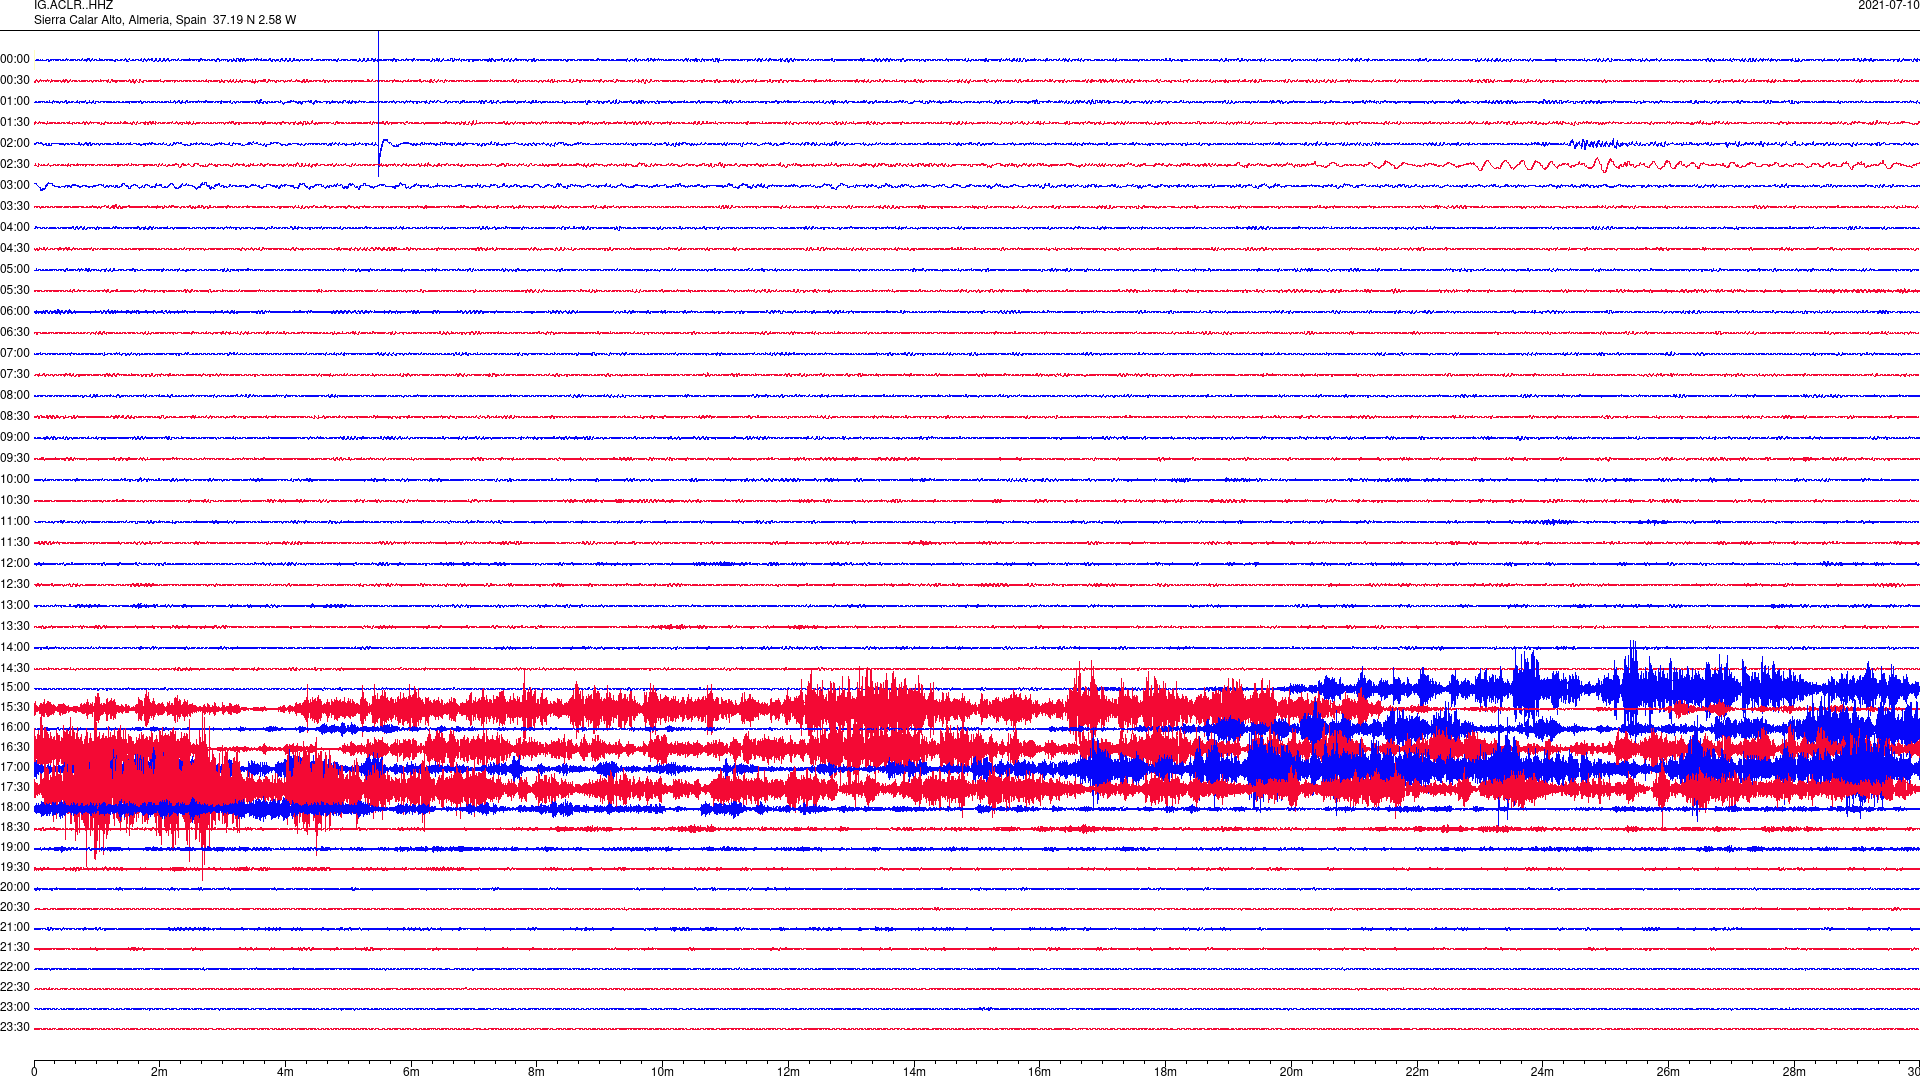Click the tall blue spike on the 02:00 trace
The height and width of the screenshot is (1080, 1920).
pyautogui.click(x=378, y=104)
